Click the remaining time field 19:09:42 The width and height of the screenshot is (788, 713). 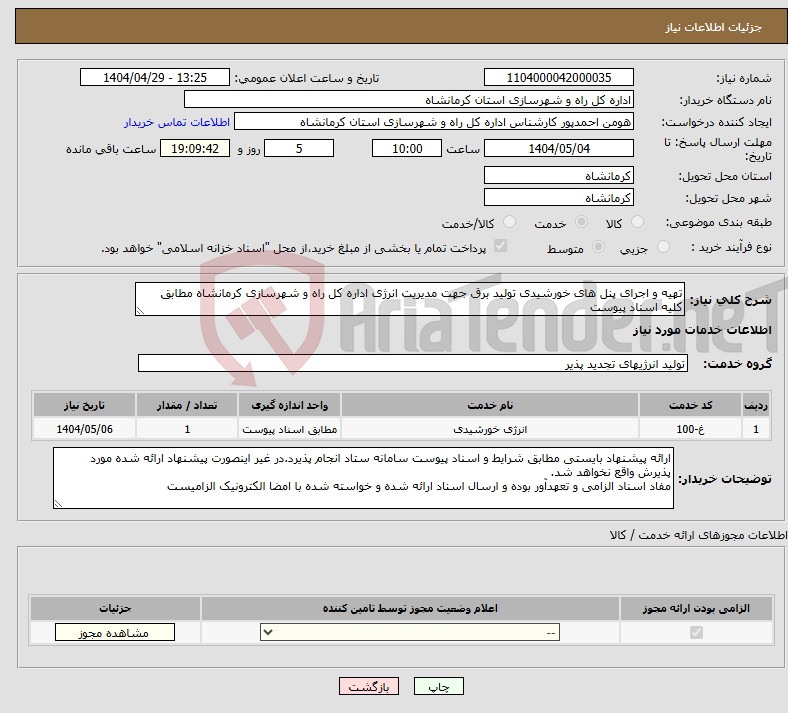[x=195, y=148]
